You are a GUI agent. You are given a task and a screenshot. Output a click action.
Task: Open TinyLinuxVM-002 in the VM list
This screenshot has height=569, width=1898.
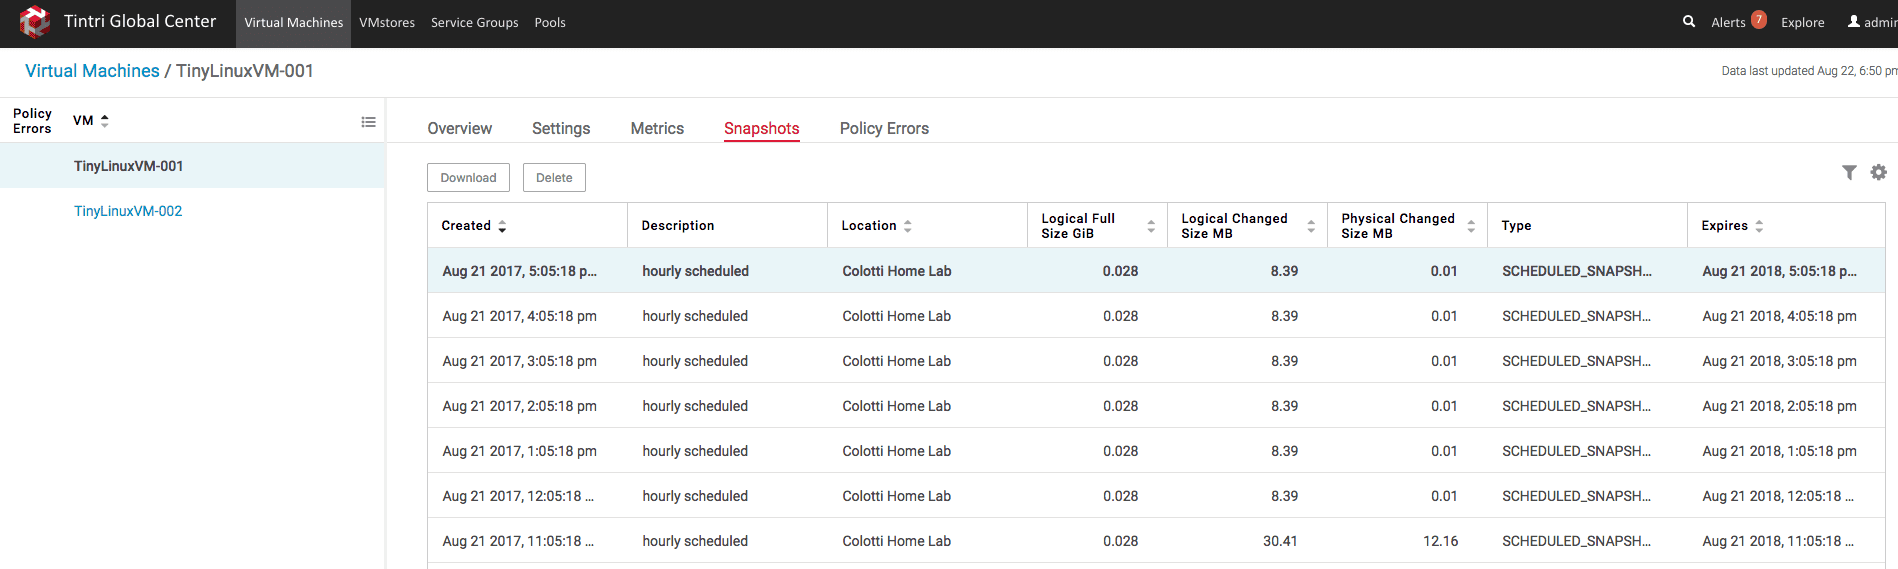coord(128,211)
